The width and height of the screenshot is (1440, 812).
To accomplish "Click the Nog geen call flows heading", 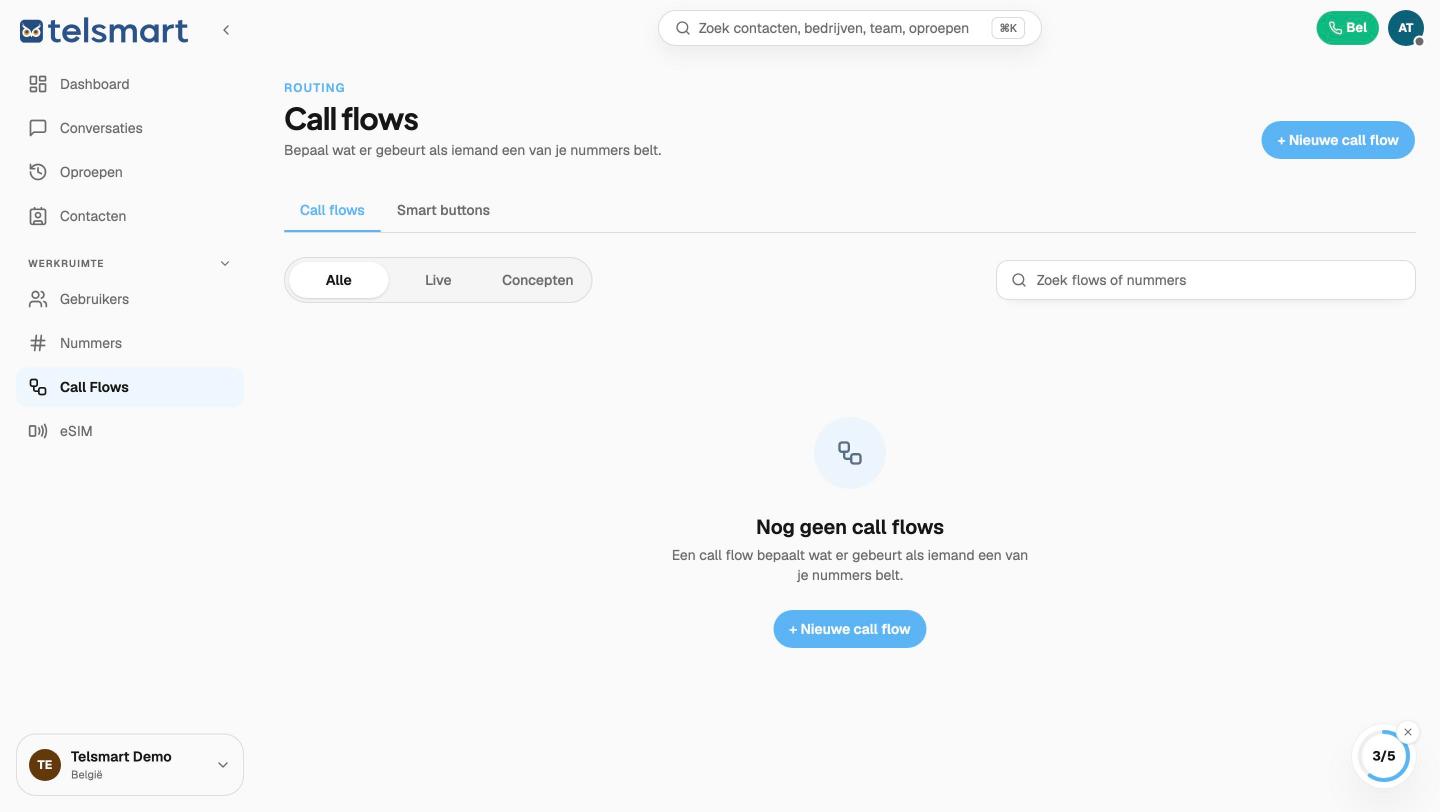I will [850, 527].
